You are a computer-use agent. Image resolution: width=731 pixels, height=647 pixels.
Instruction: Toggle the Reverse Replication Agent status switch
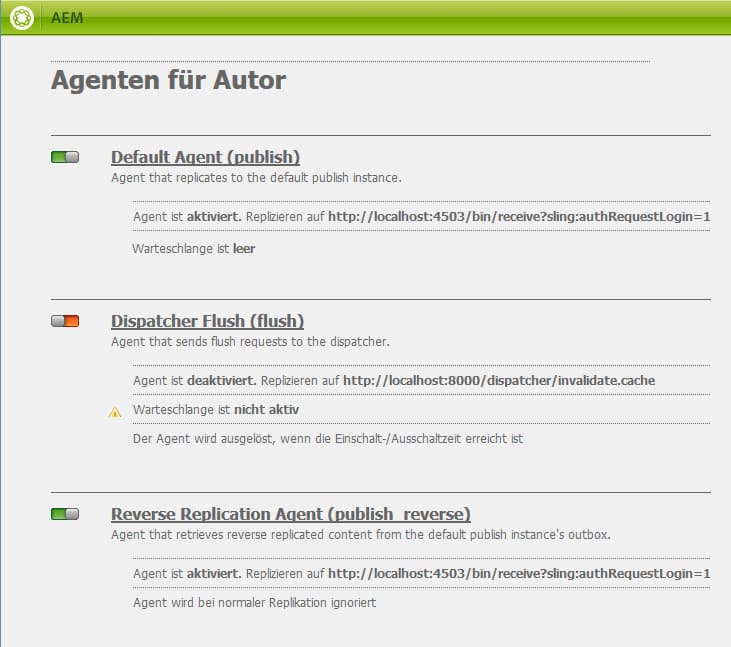point(65,514)
